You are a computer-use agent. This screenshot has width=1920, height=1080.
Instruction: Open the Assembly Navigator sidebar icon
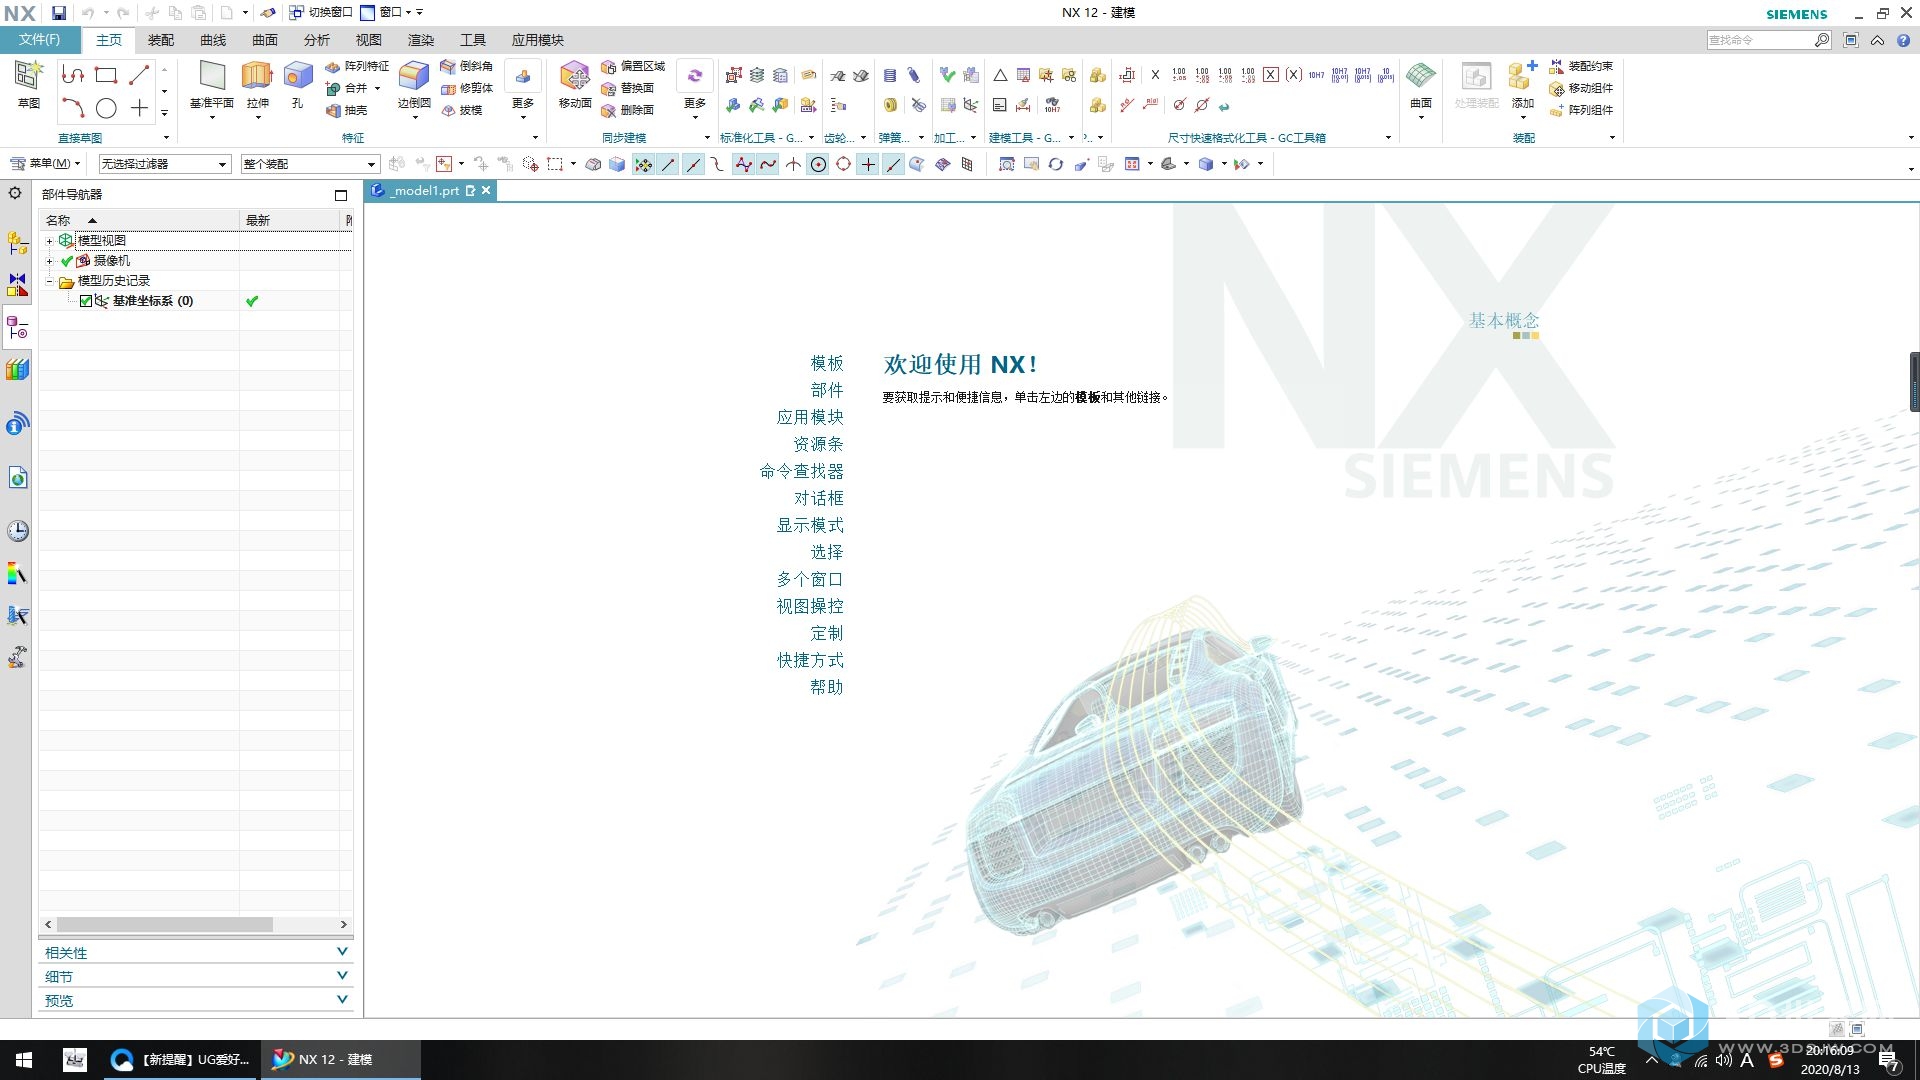17,243
